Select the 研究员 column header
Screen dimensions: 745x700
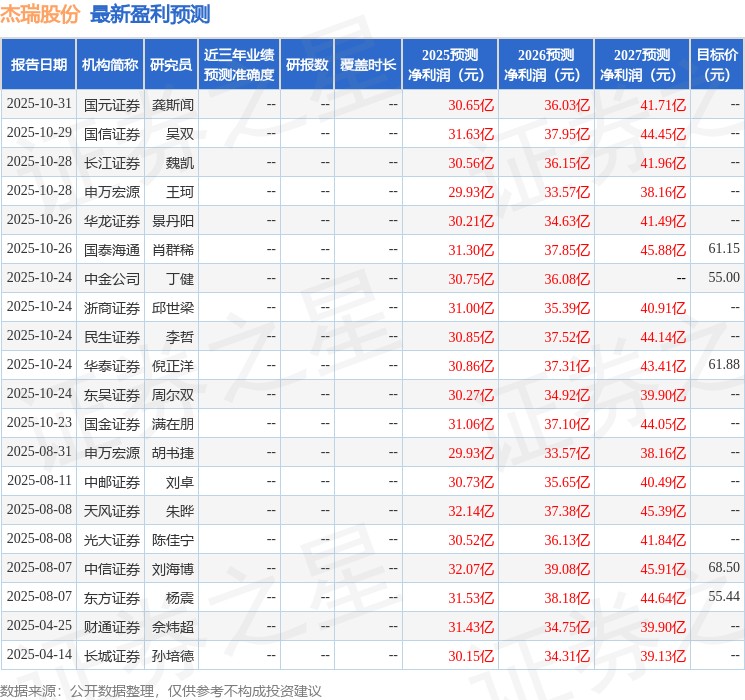(x=171, y=65)
